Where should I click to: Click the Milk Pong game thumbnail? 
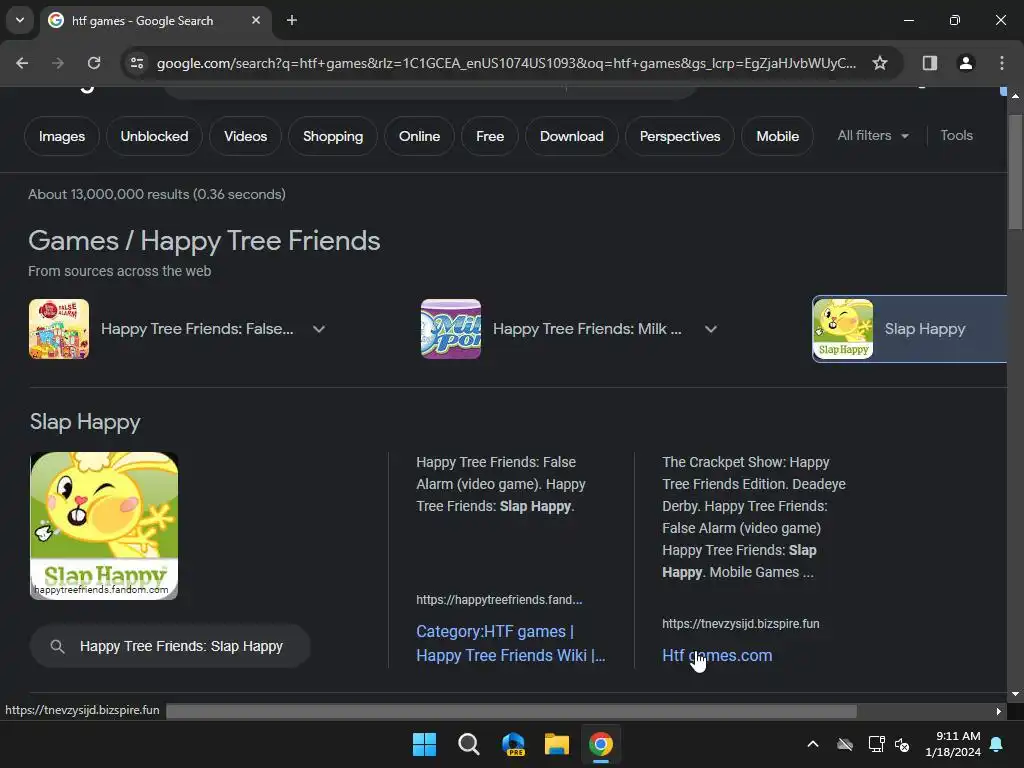[451, 329]
